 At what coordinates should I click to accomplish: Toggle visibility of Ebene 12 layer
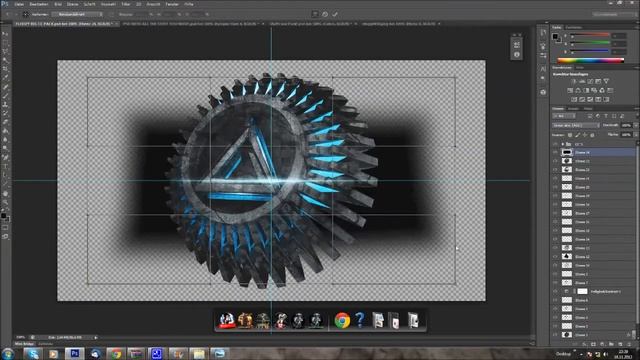555,257
